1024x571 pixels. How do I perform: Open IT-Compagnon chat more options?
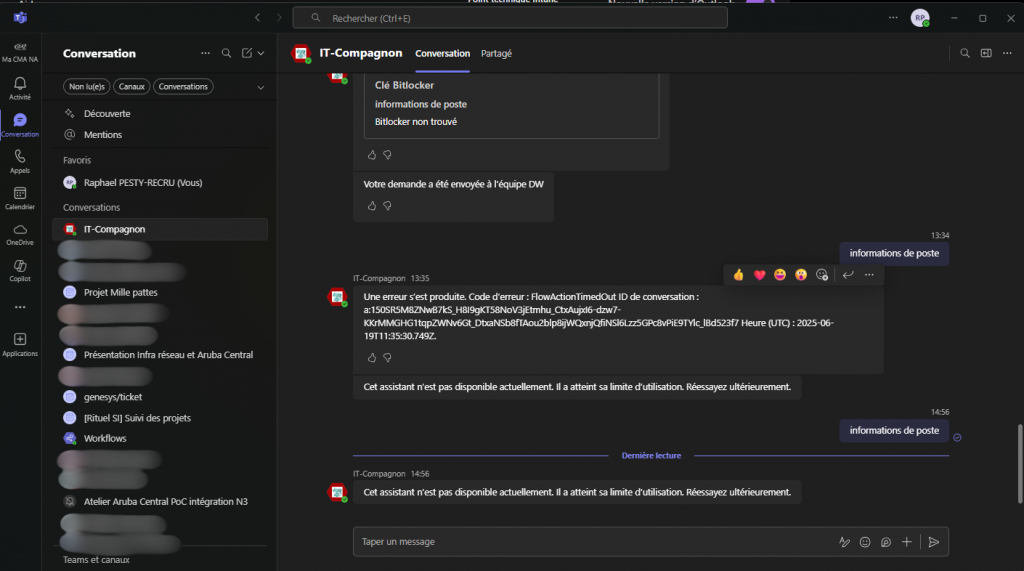[1007, 53]
